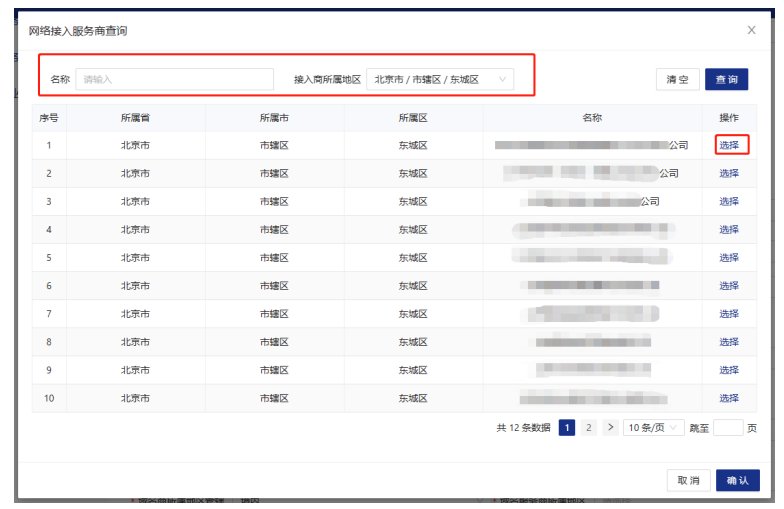Click the next page arrow

coord(610,428)
